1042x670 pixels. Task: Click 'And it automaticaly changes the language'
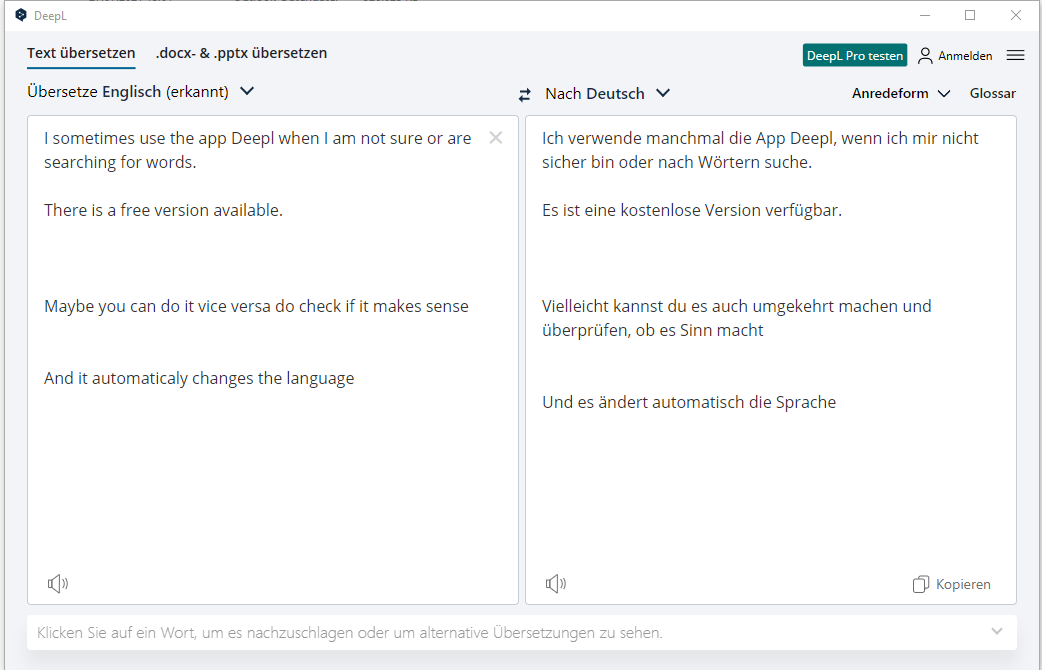click(199, 379)
